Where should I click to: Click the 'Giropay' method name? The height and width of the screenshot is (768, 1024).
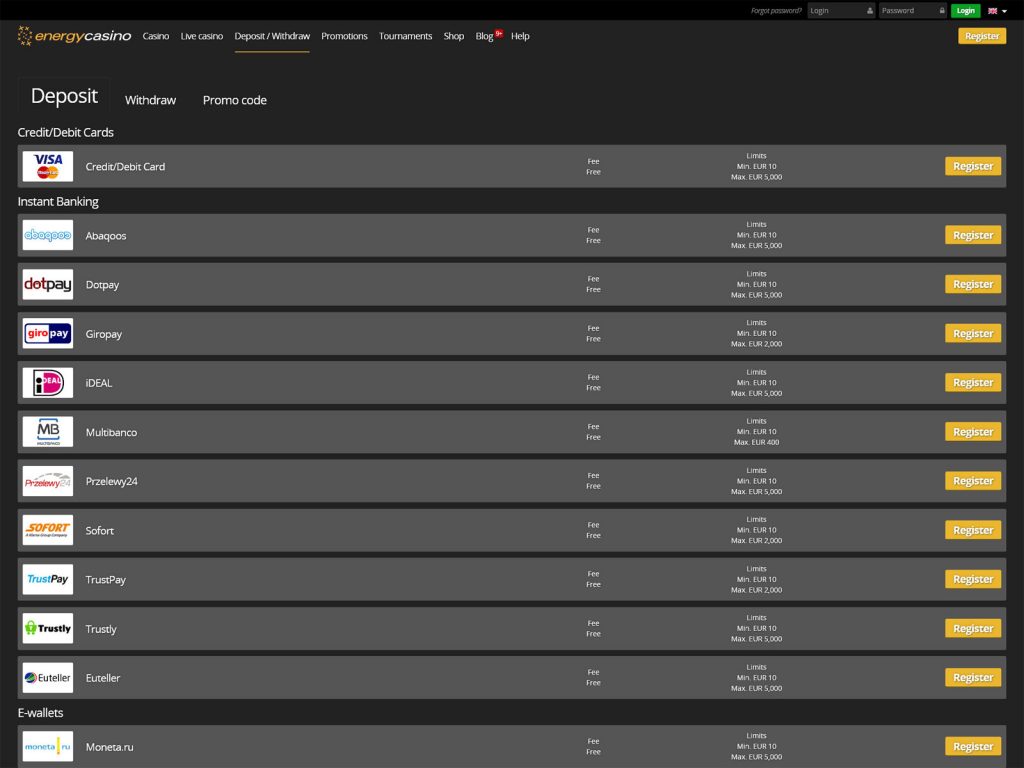pos(104,334)
